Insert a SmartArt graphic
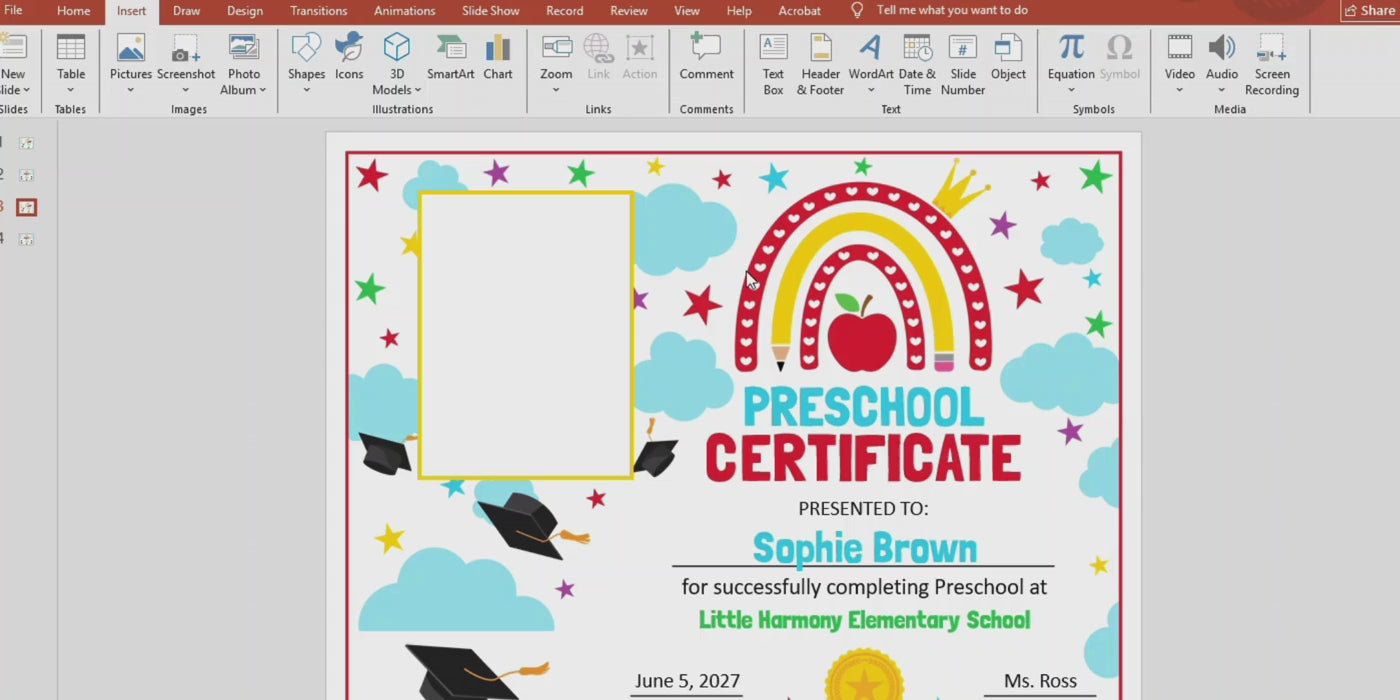Image resolution: width=1400 pixels, height=700 pixels. click(450, 58)
